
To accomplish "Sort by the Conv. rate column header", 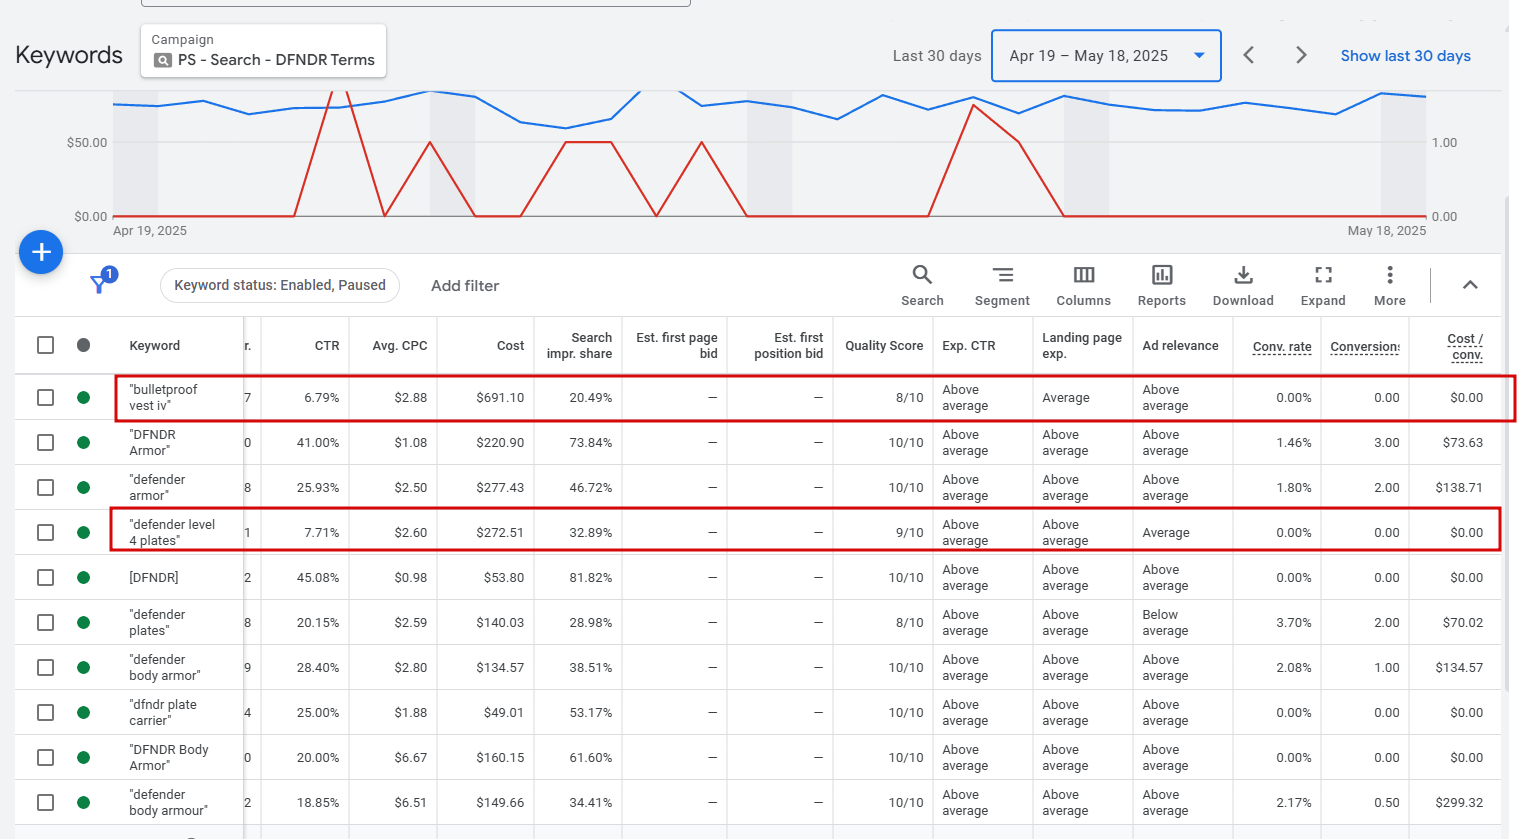I will point(1282,347).
